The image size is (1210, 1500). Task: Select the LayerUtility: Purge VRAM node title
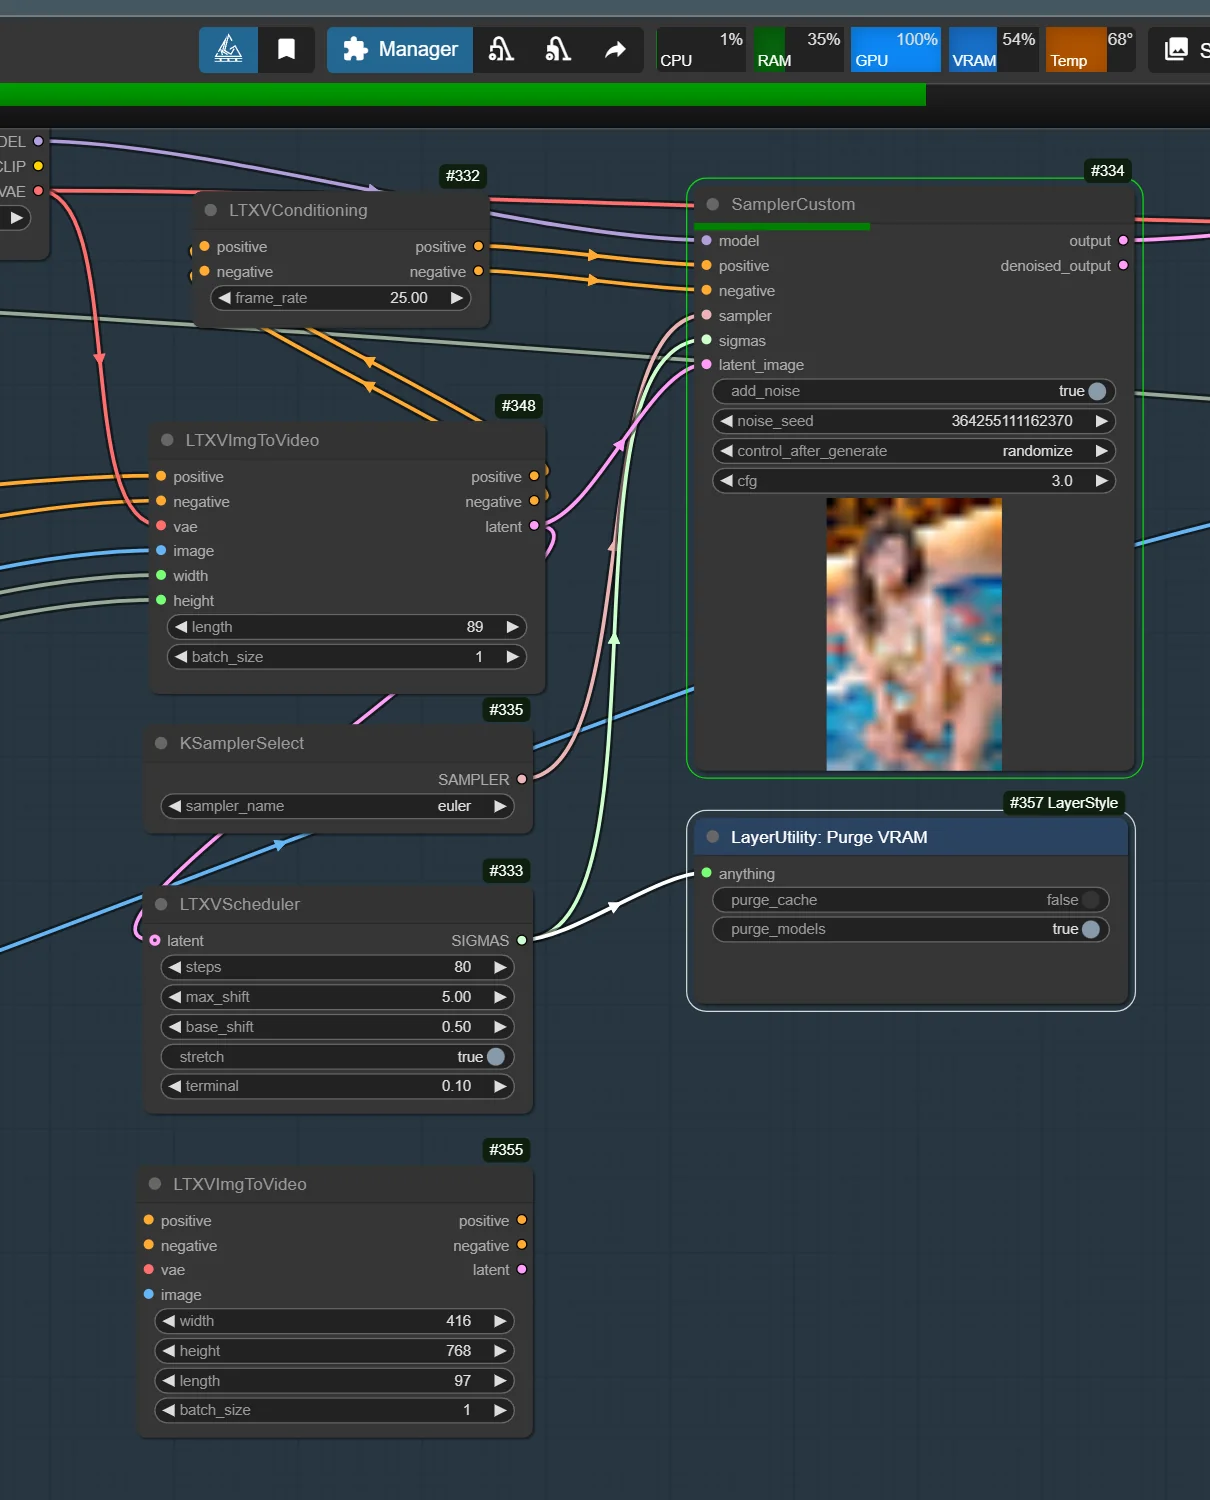829,837
